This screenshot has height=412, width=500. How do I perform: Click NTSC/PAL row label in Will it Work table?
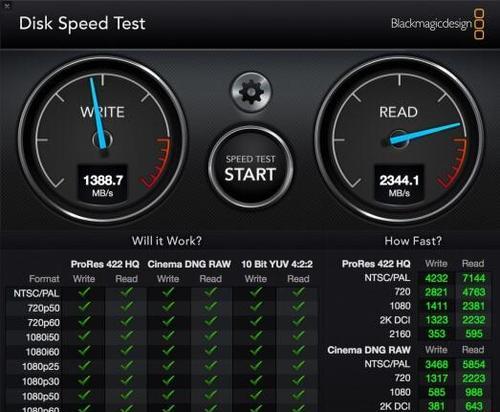click(x=36, y=294)
